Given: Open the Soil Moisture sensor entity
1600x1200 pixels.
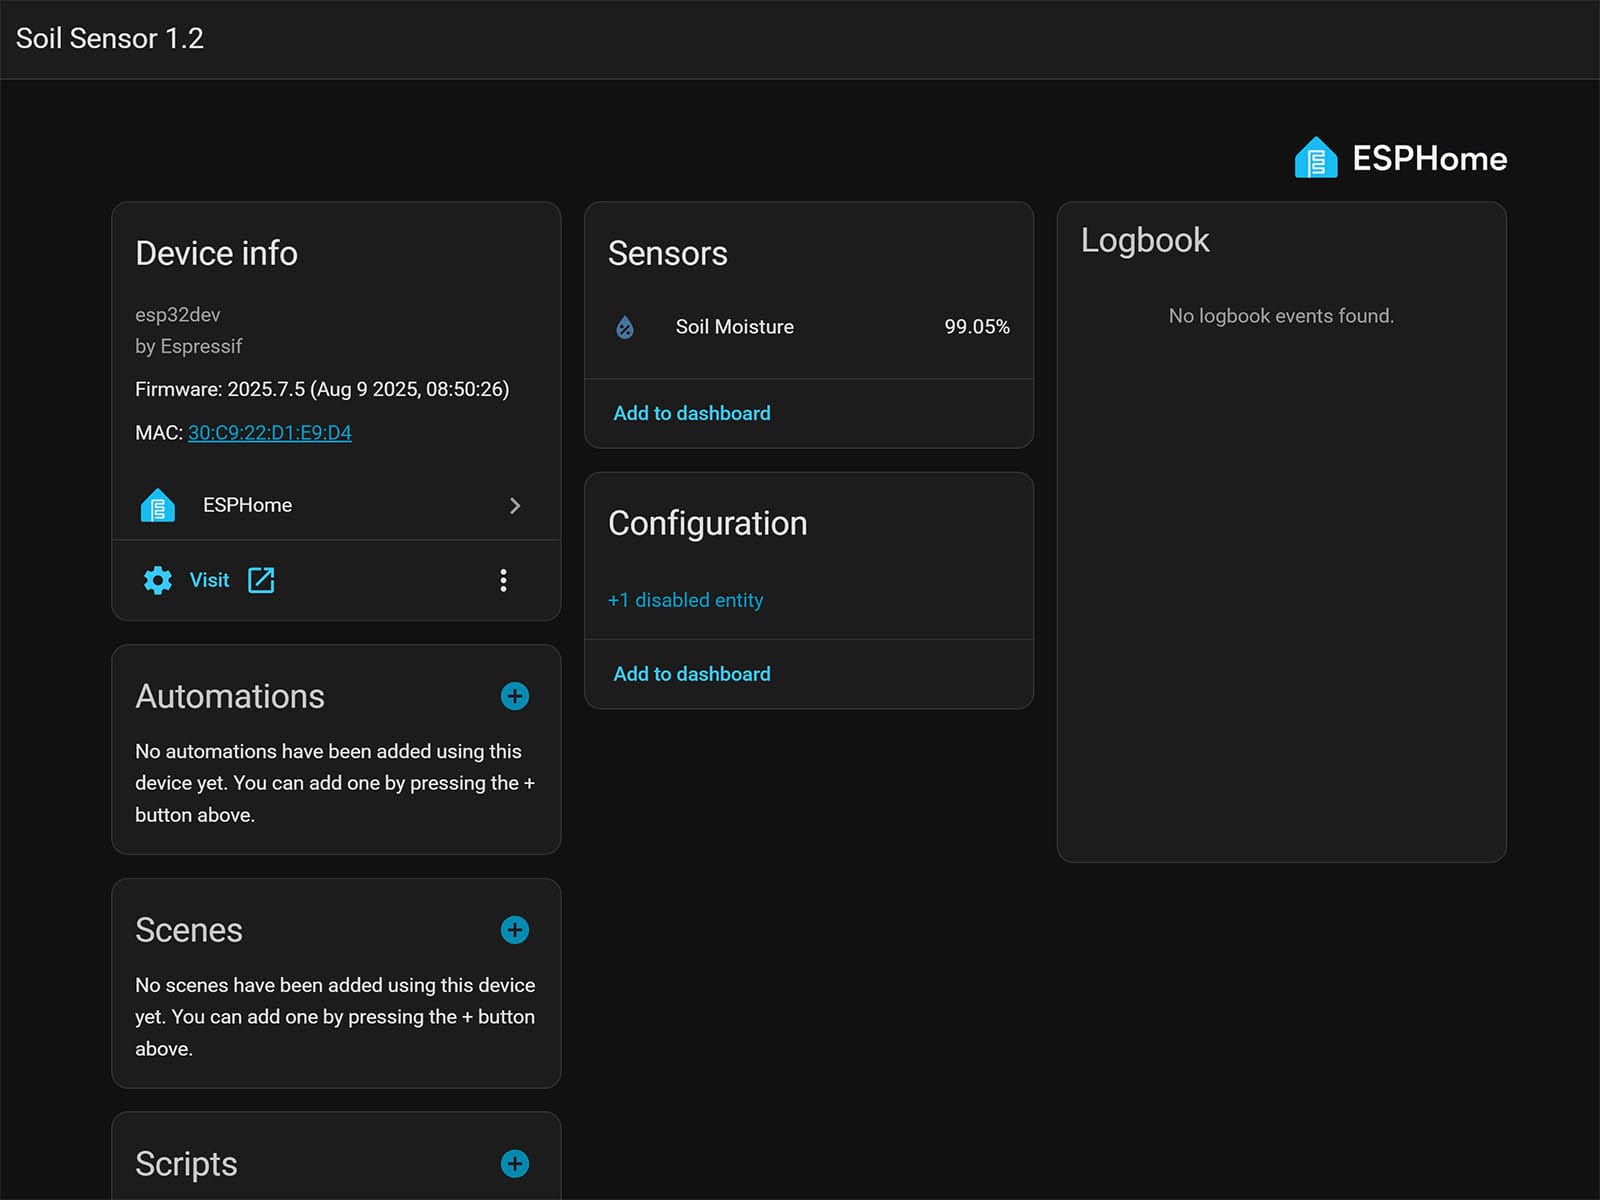Looking at the screenshot, I should pos(735,327).
